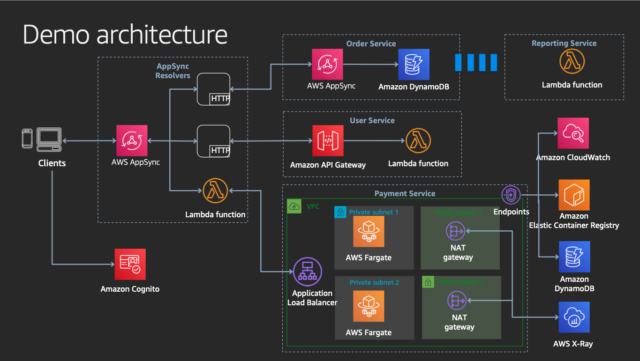Select the Endpoints shield icon
Screen dimensions: 640x361
(511, 195)
